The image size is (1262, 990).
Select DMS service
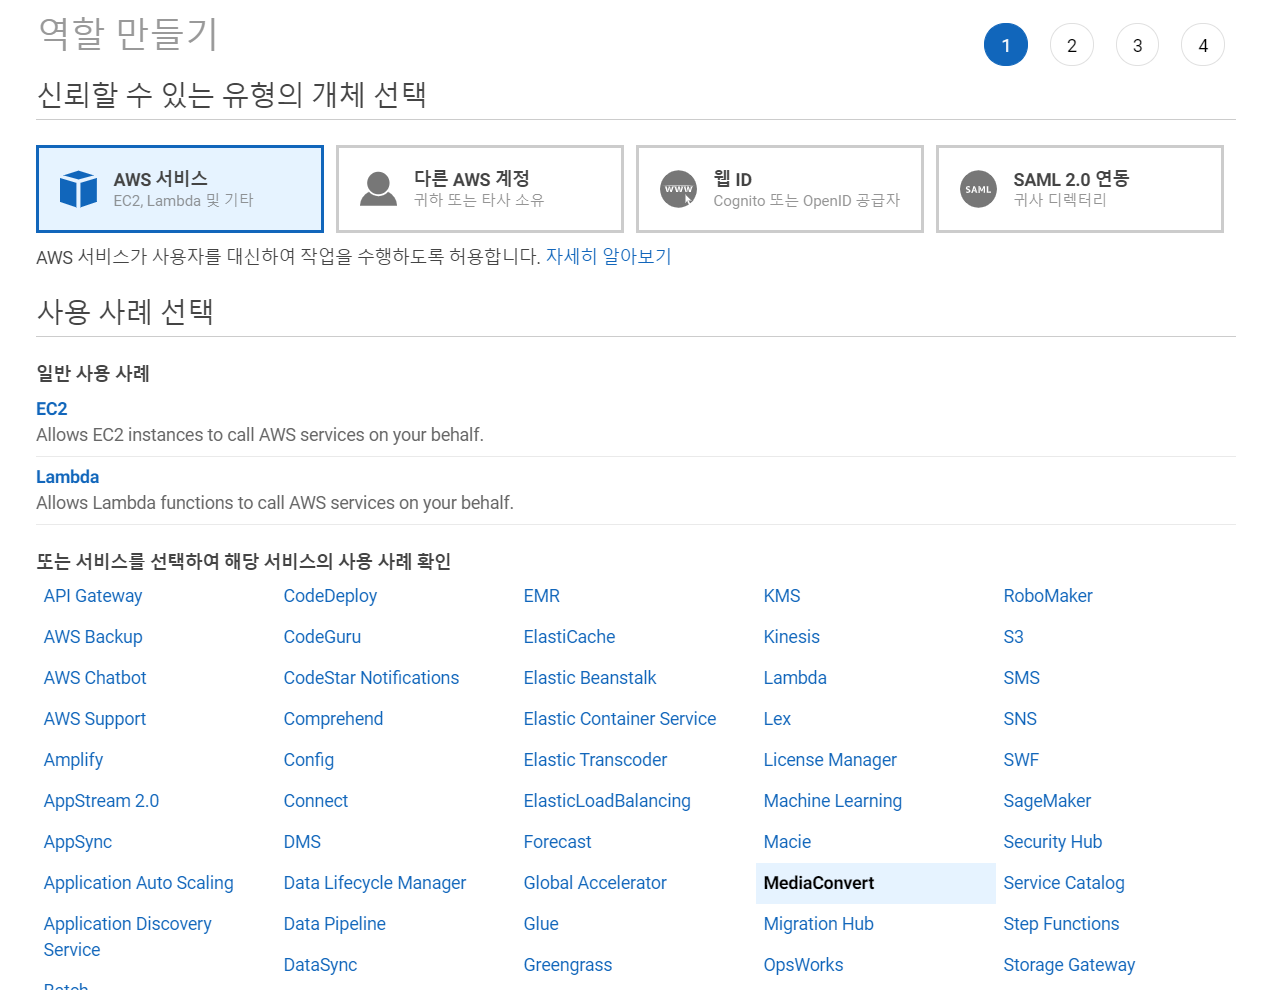pyautogui.click(x=302, y=842)
